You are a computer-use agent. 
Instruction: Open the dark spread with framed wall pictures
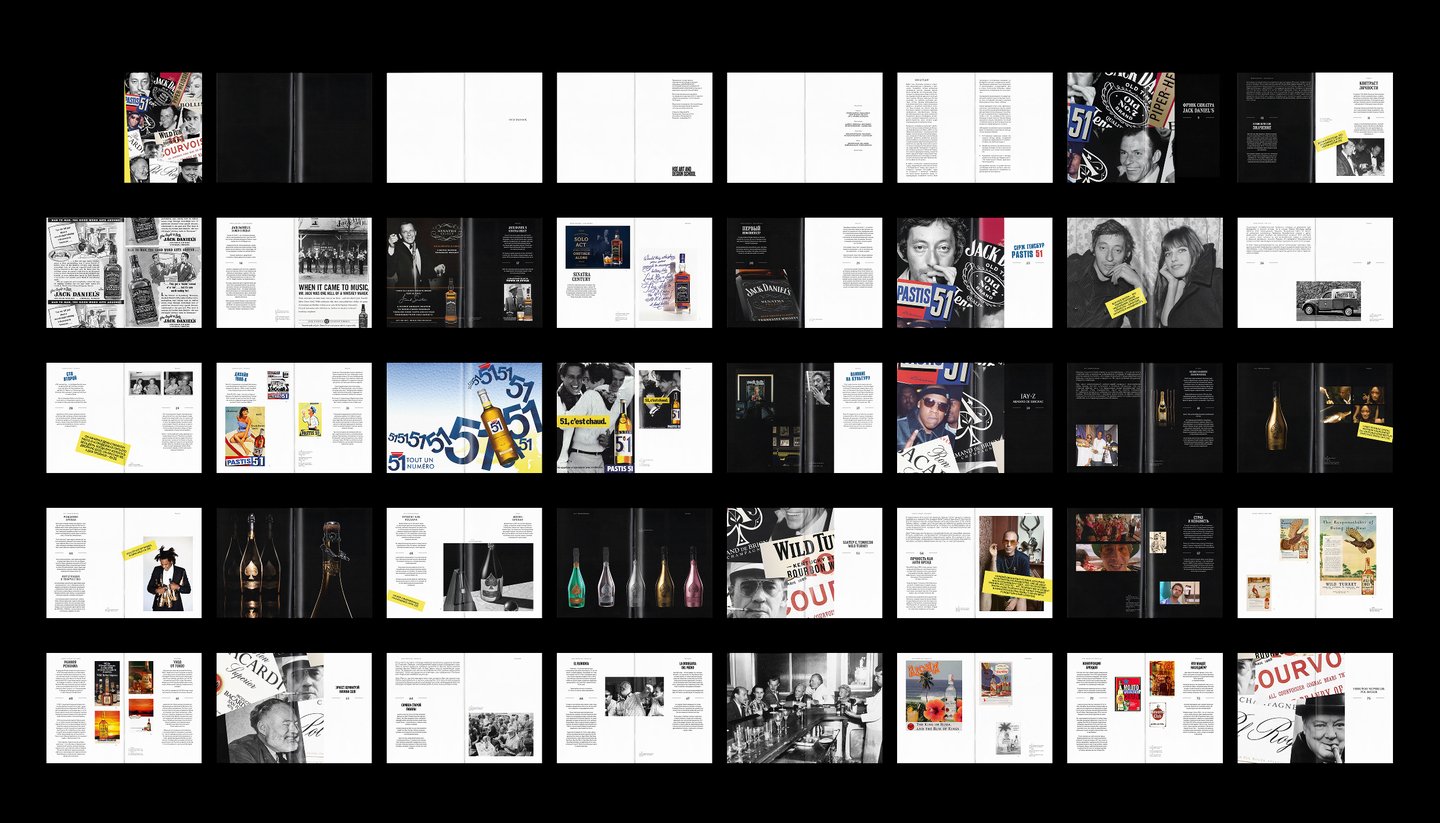click(805, 418)
